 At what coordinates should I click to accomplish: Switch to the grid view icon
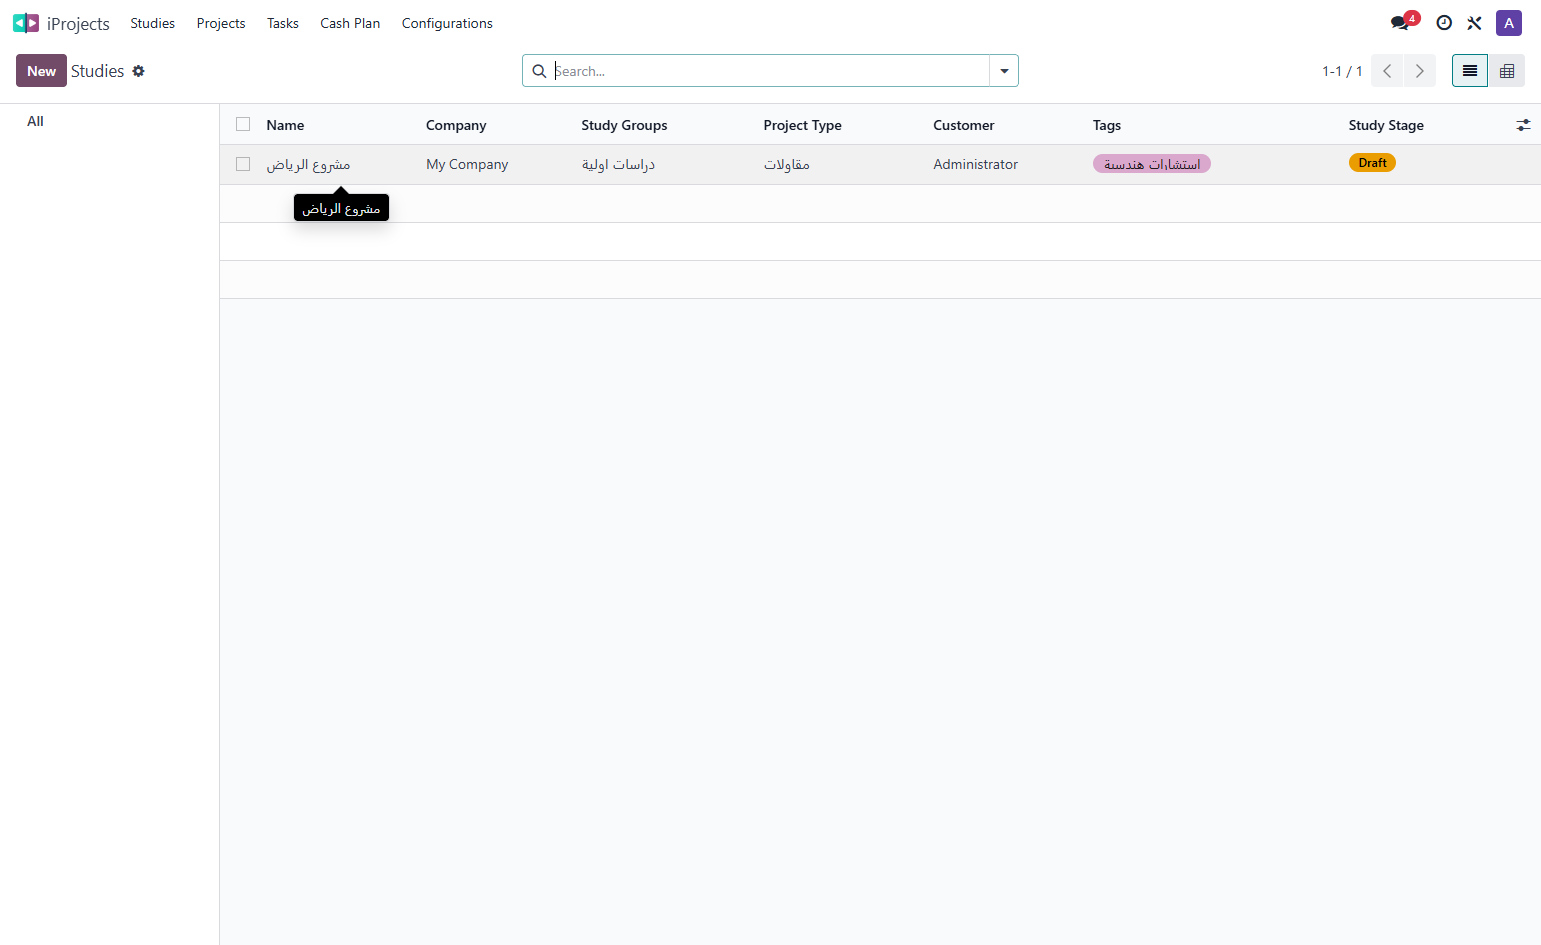pos(1507,71)
